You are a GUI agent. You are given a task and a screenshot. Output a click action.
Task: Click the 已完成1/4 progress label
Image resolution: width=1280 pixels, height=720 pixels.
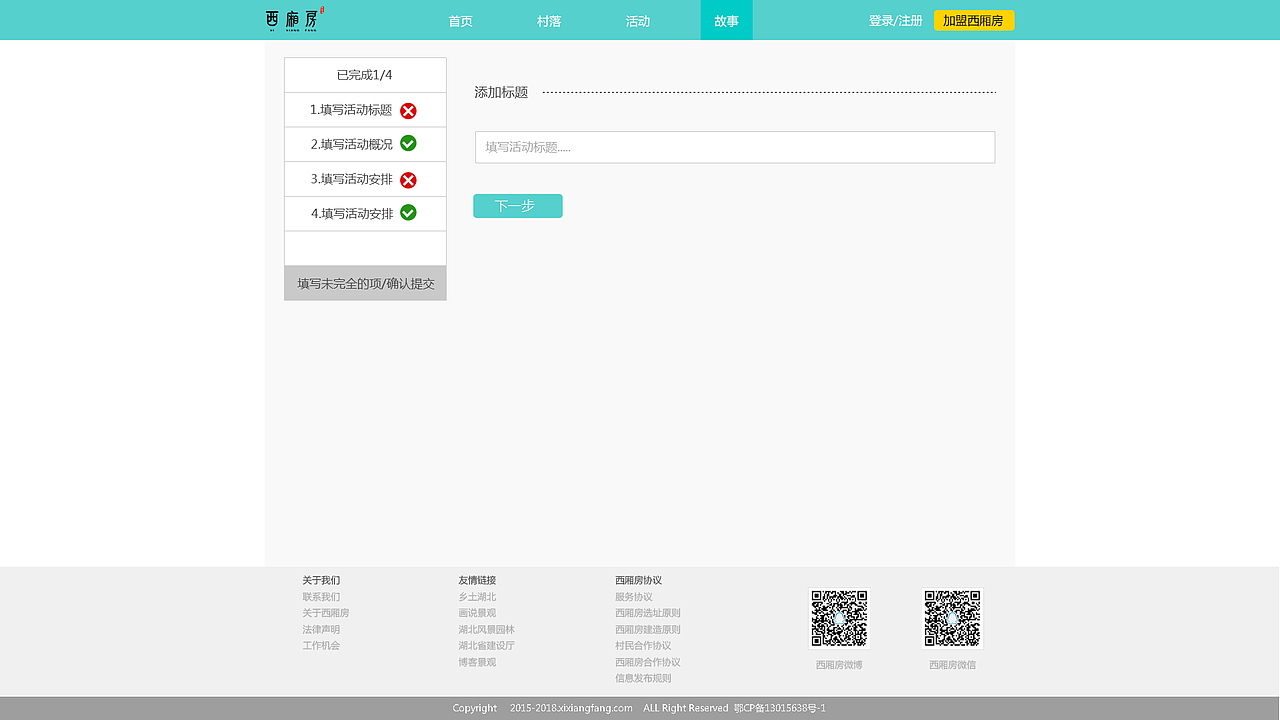coord(365,75)
